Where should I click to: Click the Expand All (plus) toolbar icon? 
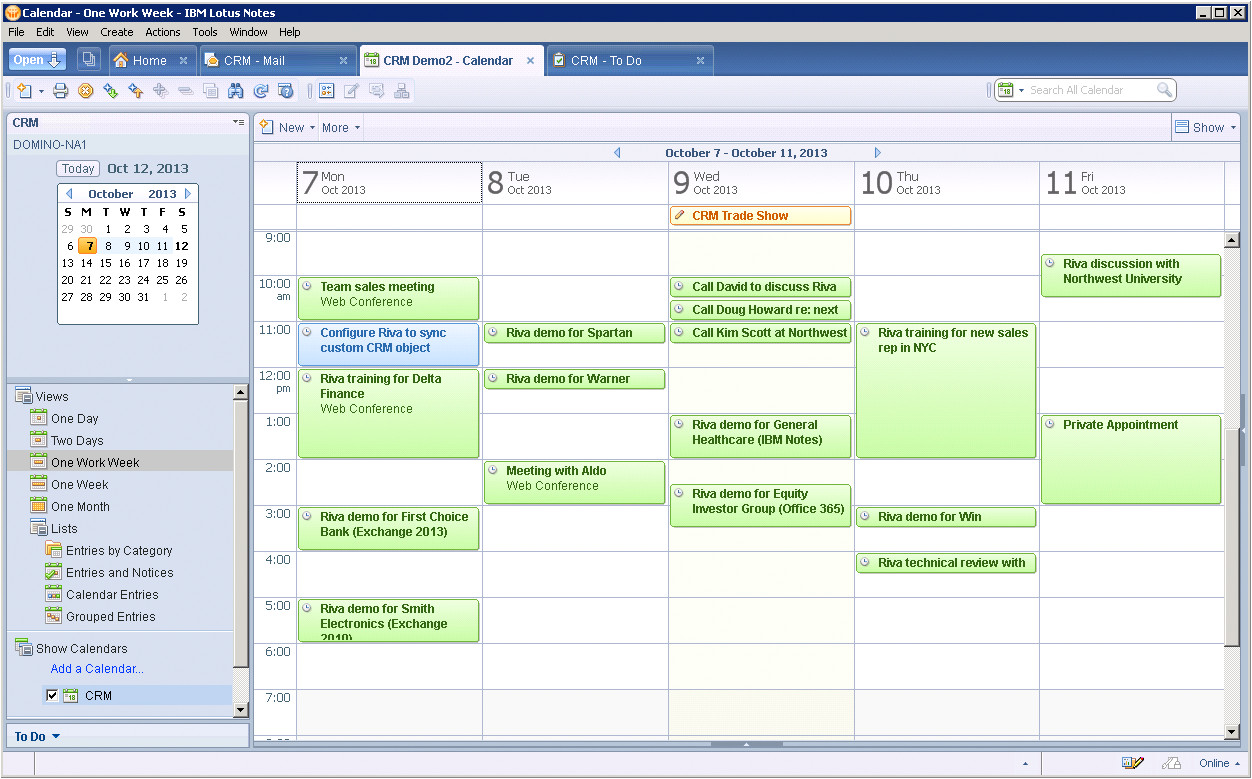(160, 91)
